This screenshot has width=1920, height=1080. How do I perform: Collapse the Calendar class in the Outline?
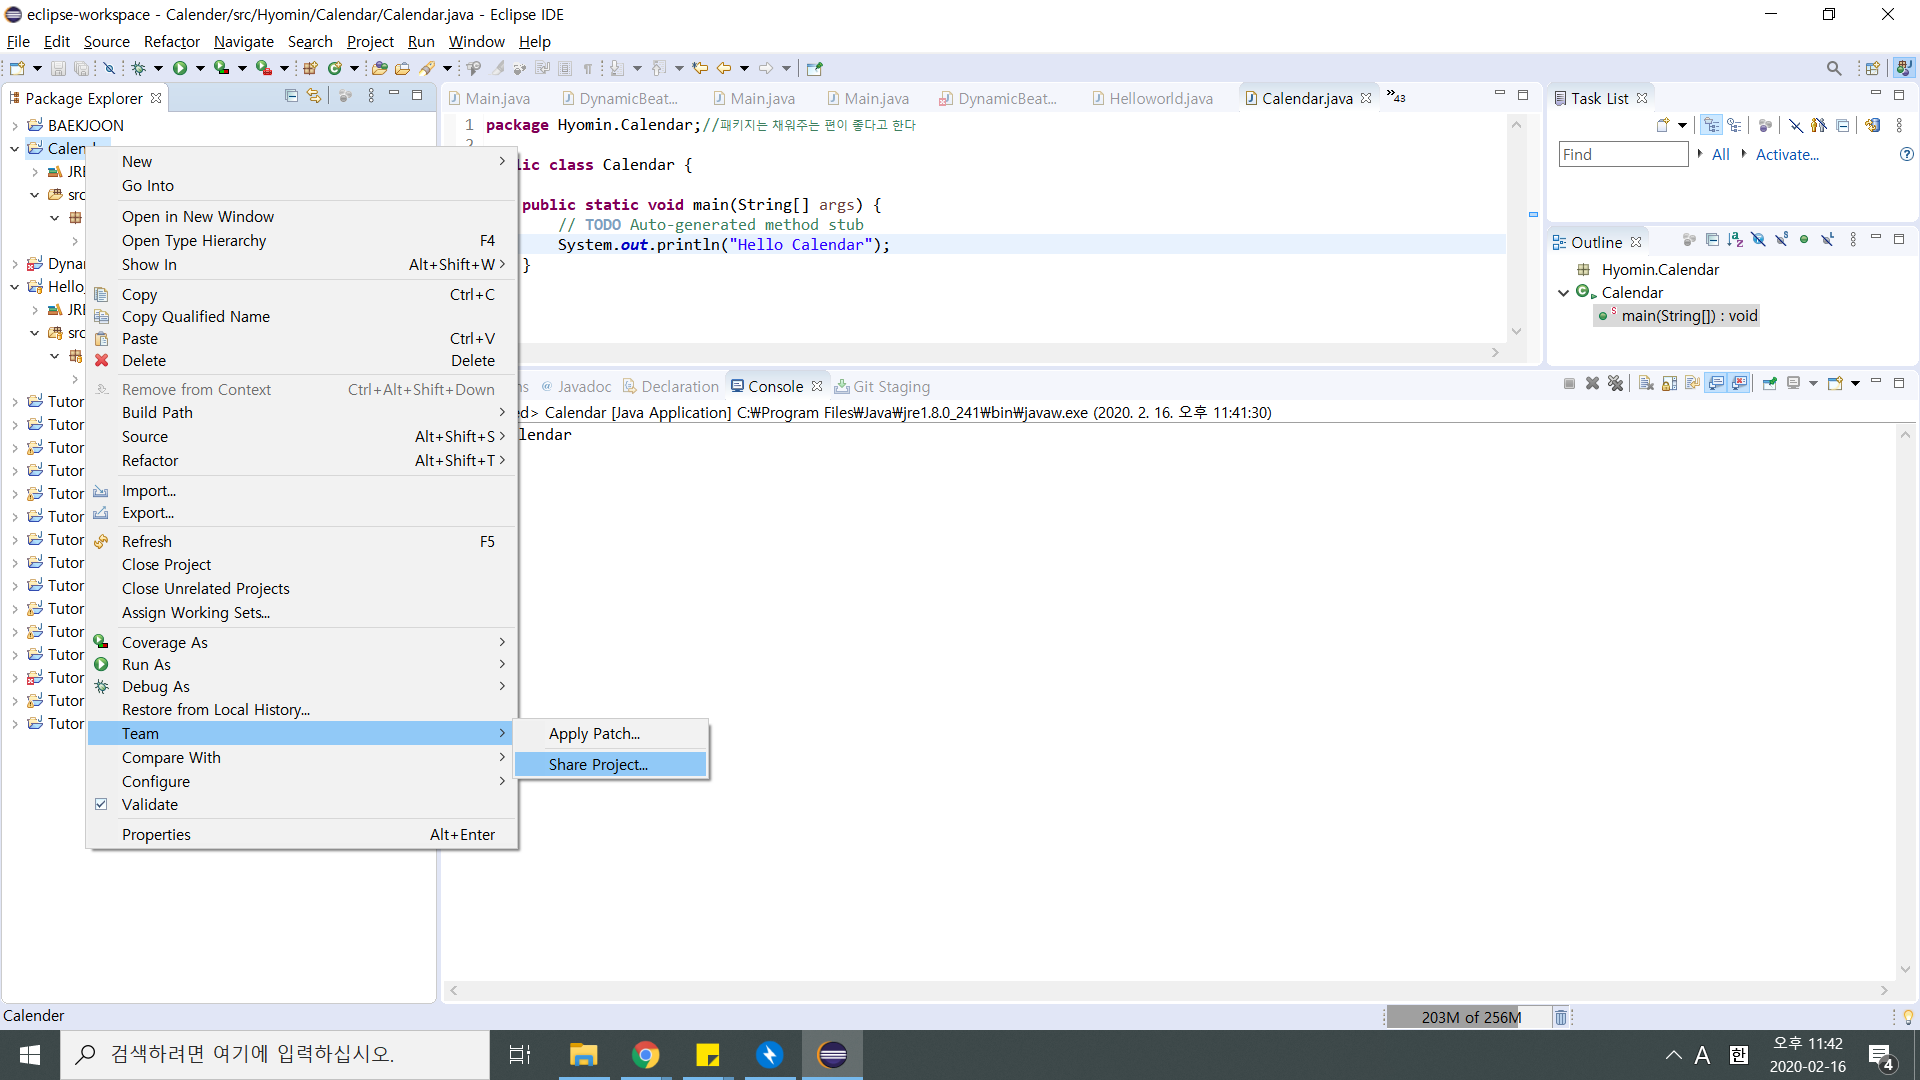pyautogui.click(x=1564, y=293)
